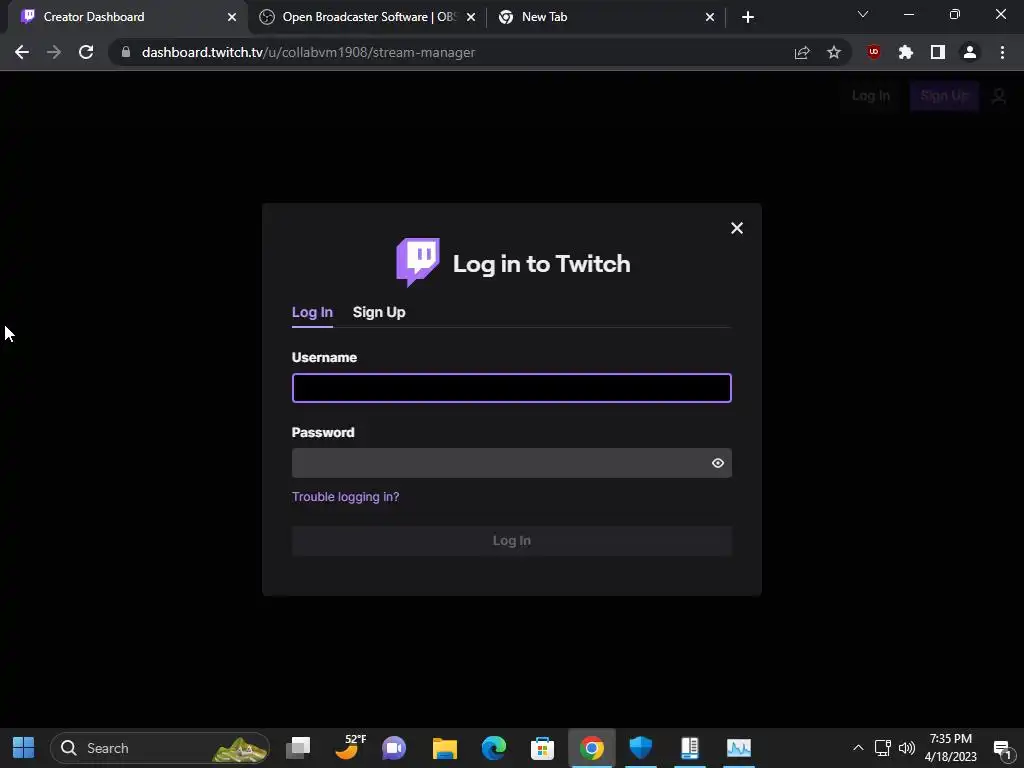Close the Creator Dashboard tab
1024x768 pixels.
(232, 17)
